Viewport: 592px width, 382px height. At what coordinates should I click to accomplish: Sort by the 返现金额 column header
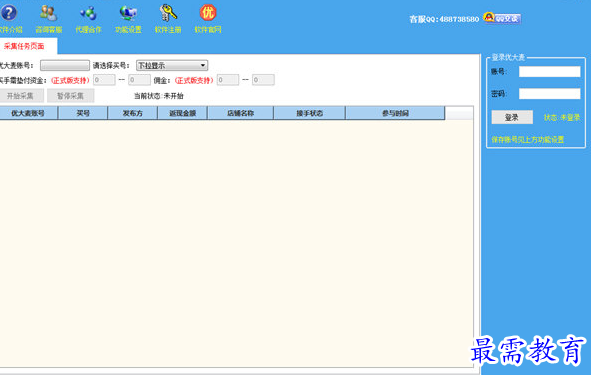182,113
